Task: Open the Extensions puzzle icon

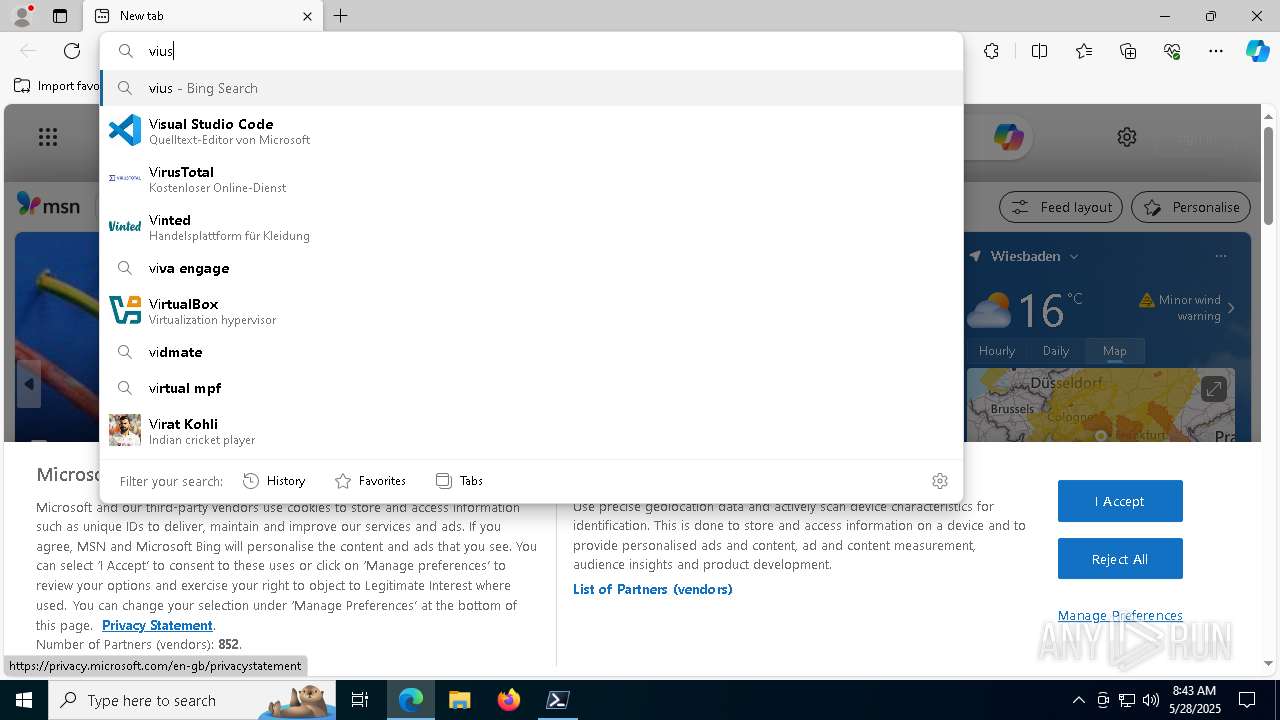Action: (991, 51)
